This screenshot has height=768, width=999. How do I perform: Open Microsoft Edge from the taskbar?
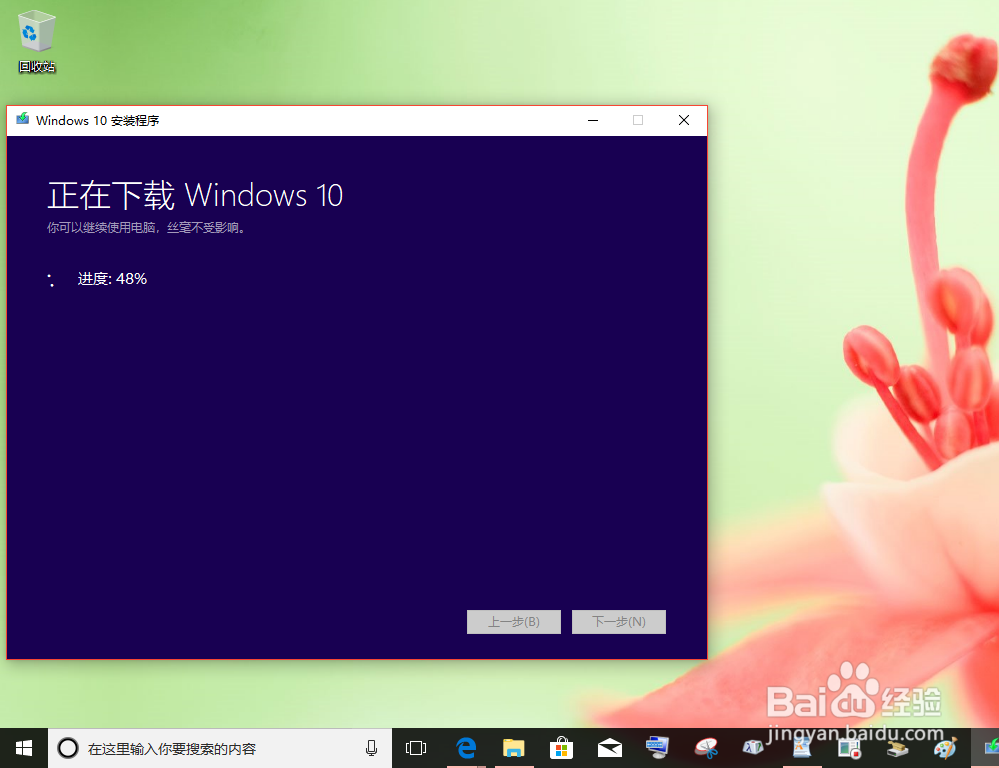point(466,747)
